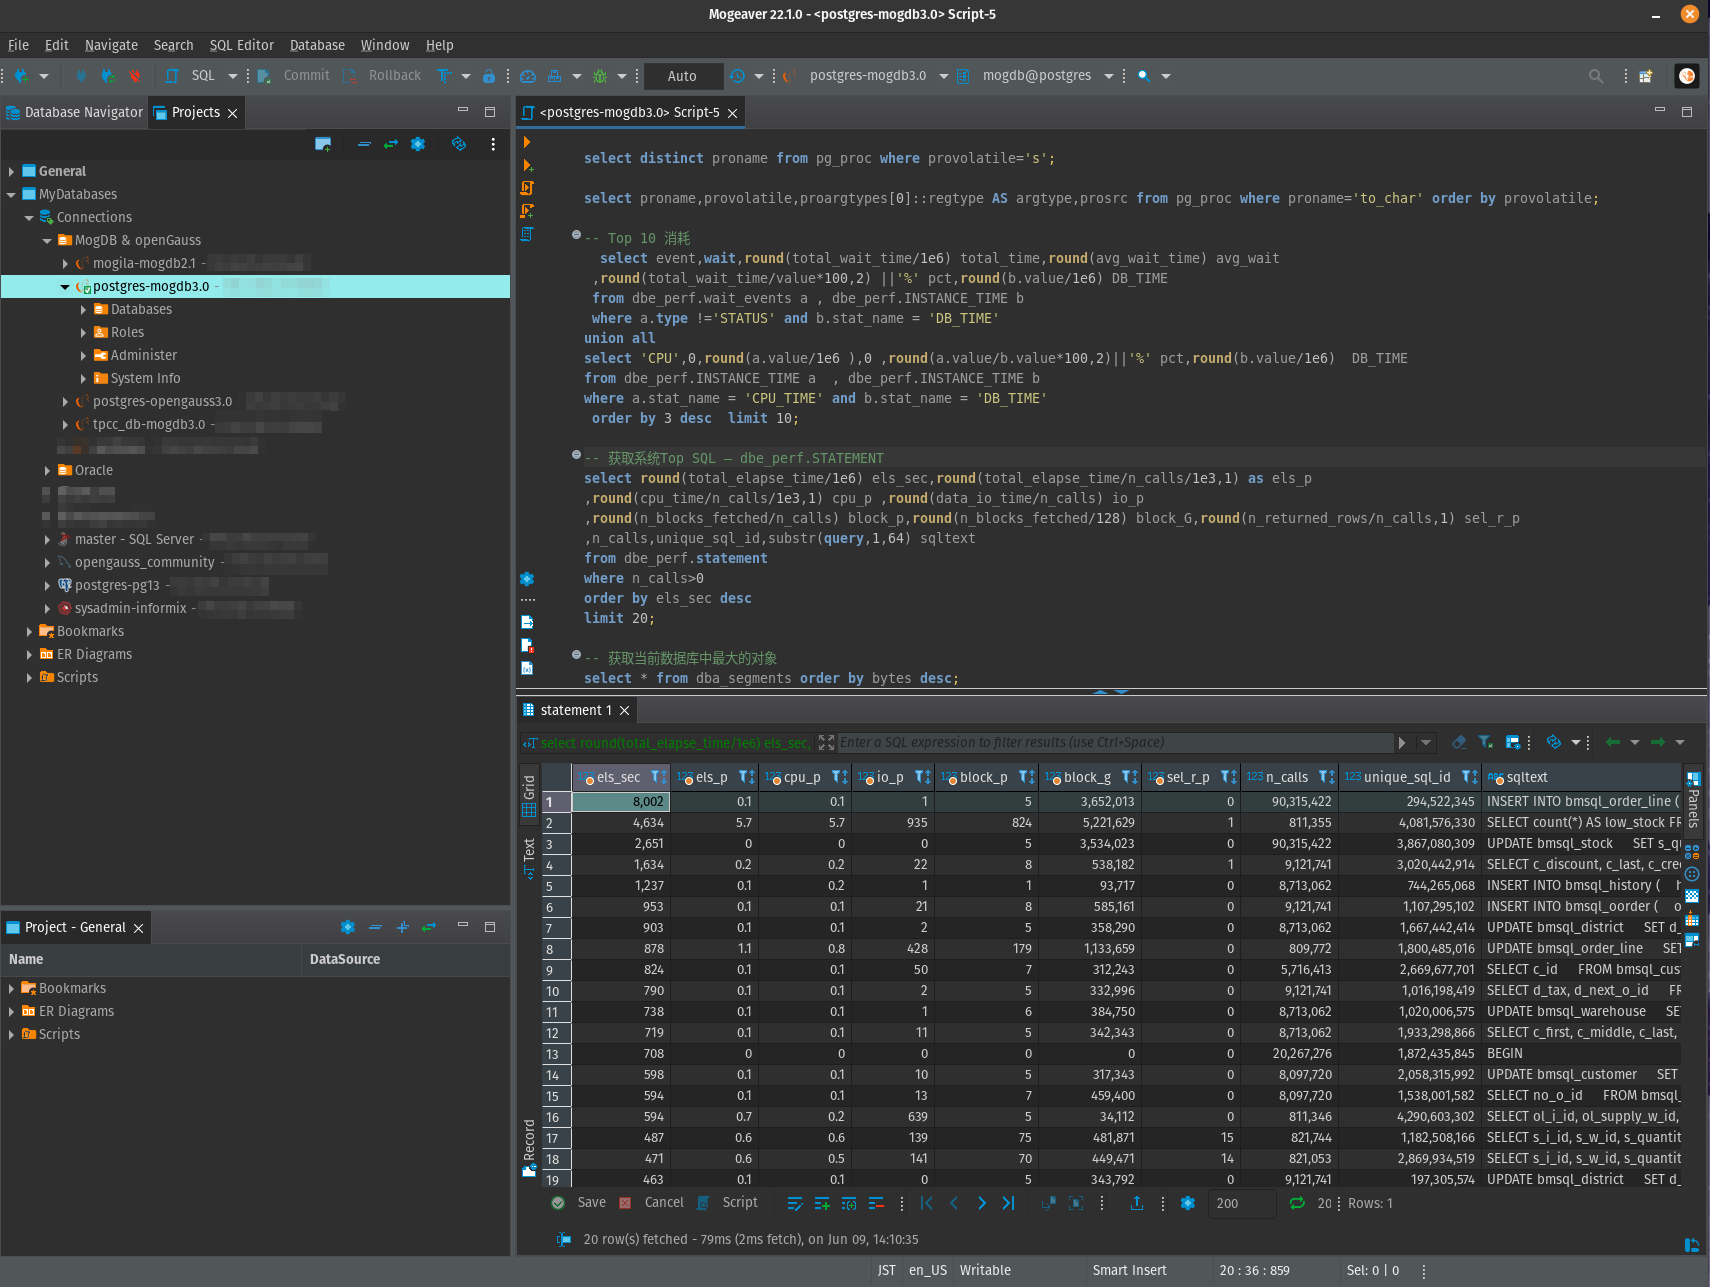Click the SQL filter expression input field
Viewport: 1710px width, 1287px height.
(1114, 742)
